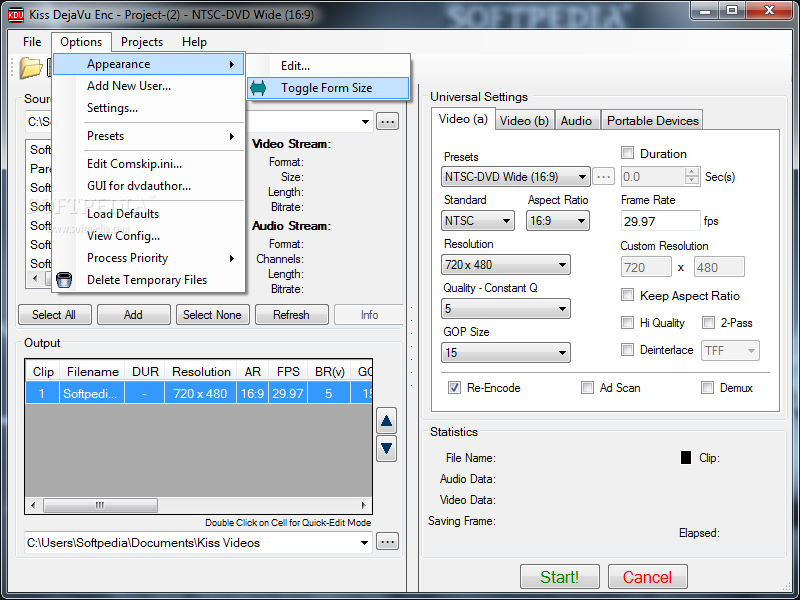This screenshot has width=800, height=600.
Task: Open the GOP Size dropdown
Action: (x=506, y=353)
